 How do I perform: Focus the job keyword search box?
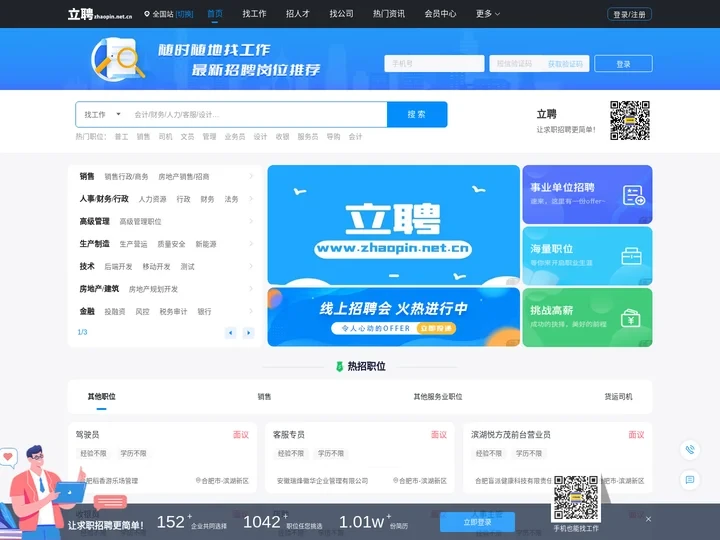(x=258, y=114)
